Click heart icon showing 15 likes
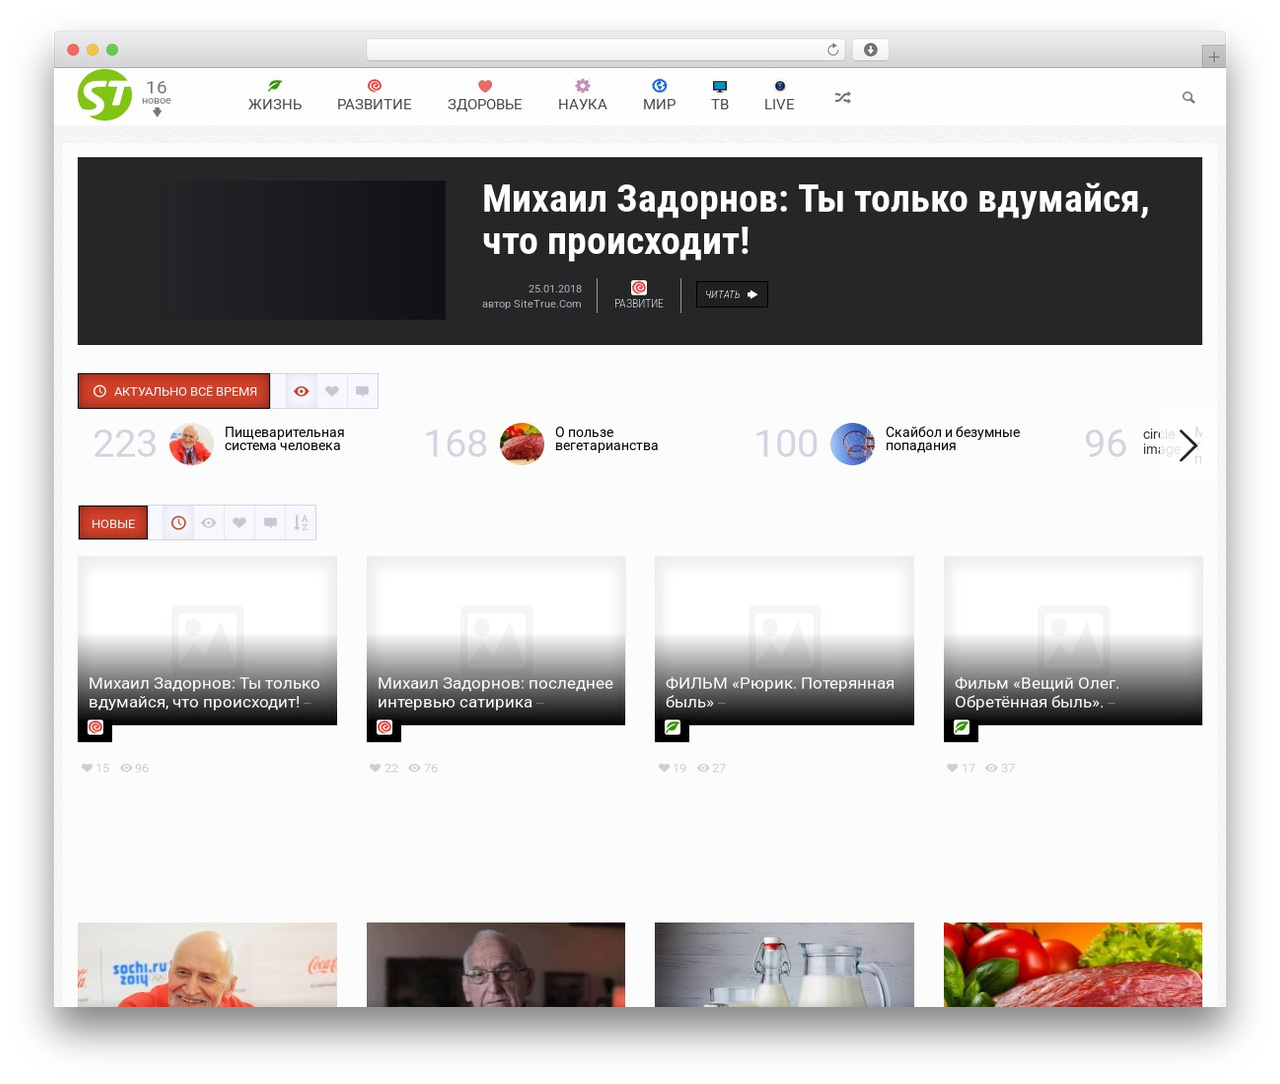The width and height of the screenshot is (1280, 1084). pos(87,768)
